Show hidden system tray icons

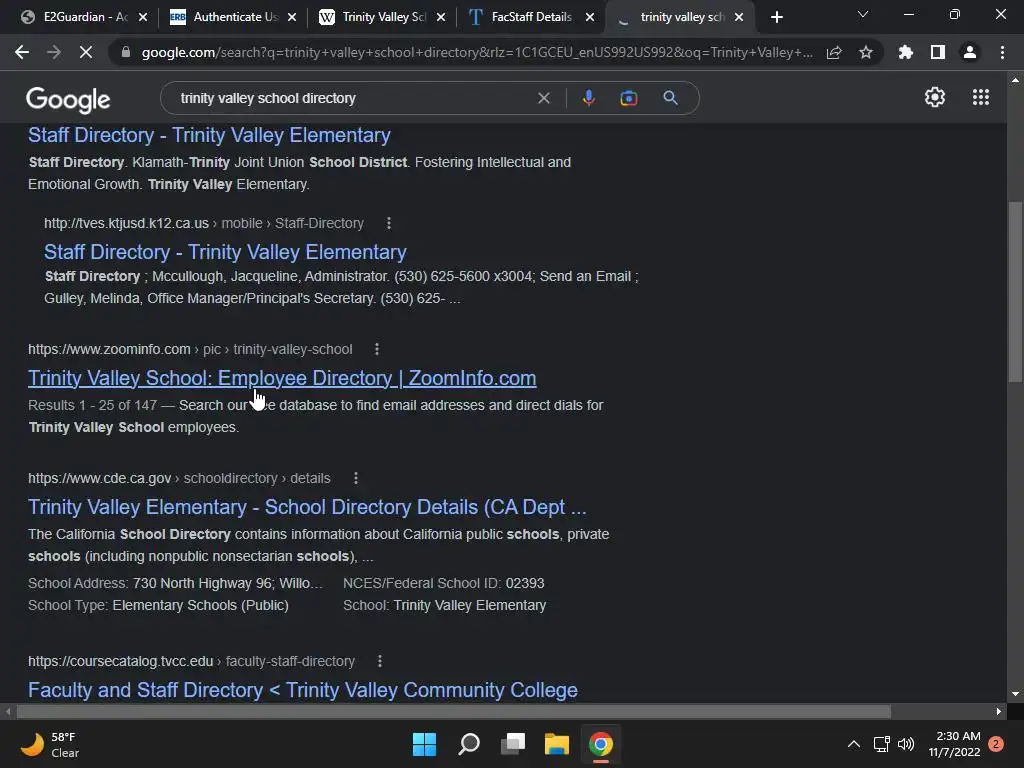[854, 744]
